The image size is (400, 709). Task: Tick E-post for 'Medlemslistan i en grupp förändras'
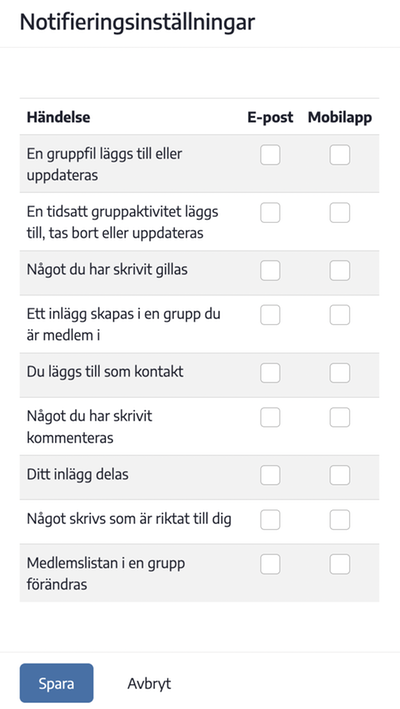point(270,564)
